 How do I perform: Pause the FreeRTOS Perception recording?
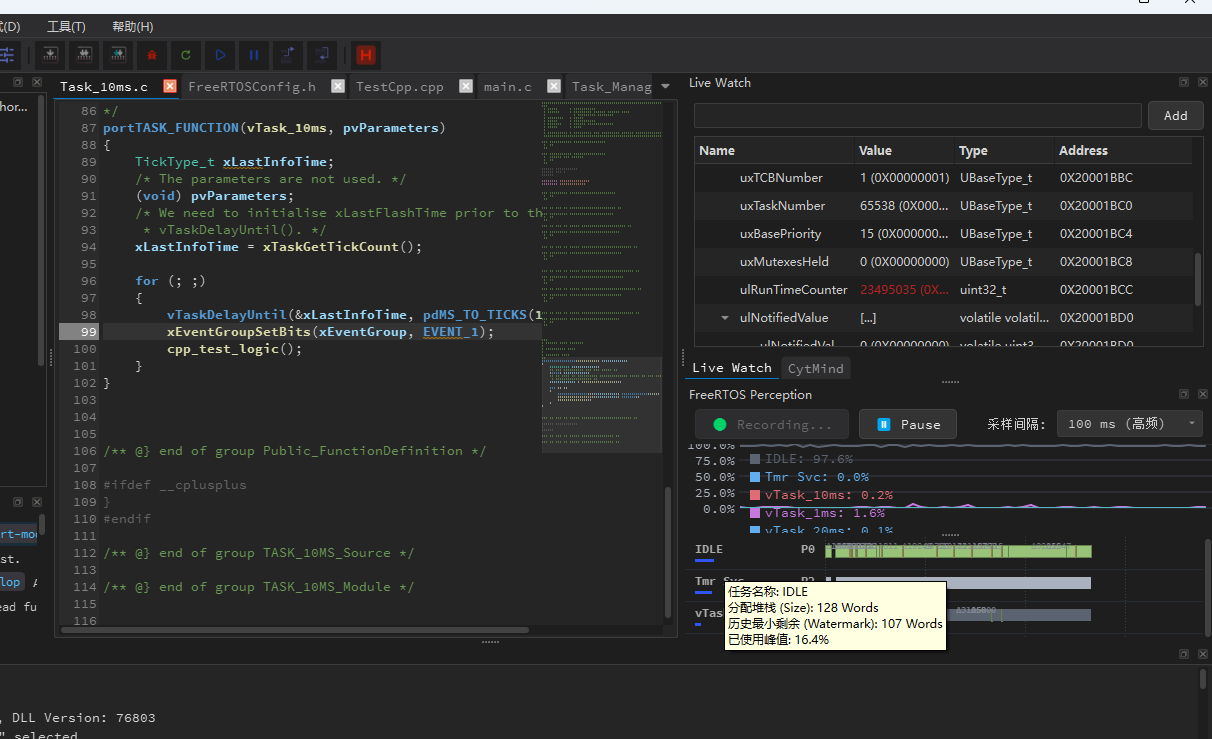point(907,424)
